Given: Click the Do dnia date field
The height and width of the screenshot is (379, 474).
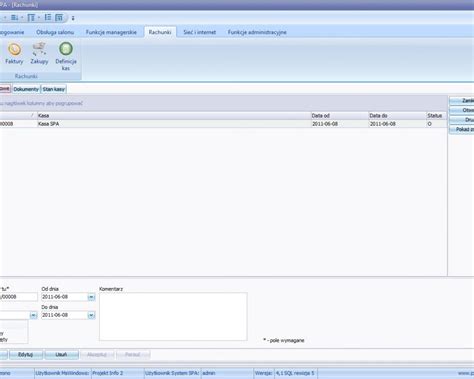Looking at the screenshot, I should tap(64, 315).
